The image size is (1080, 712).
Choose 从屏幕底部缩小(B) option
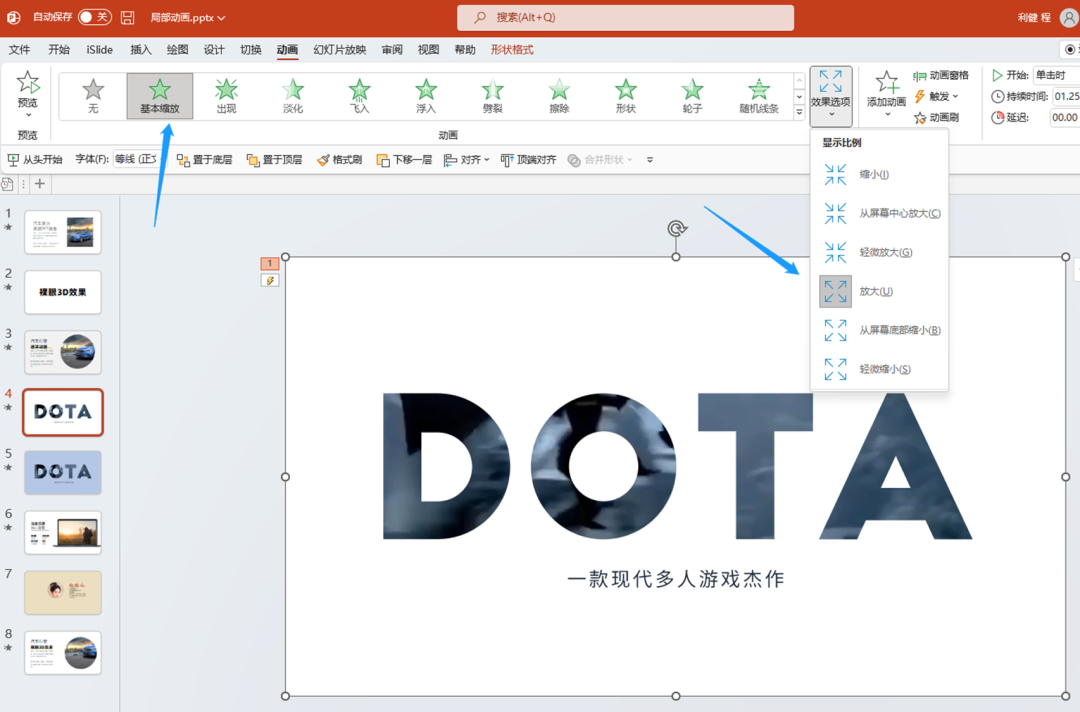click(880, 331)
